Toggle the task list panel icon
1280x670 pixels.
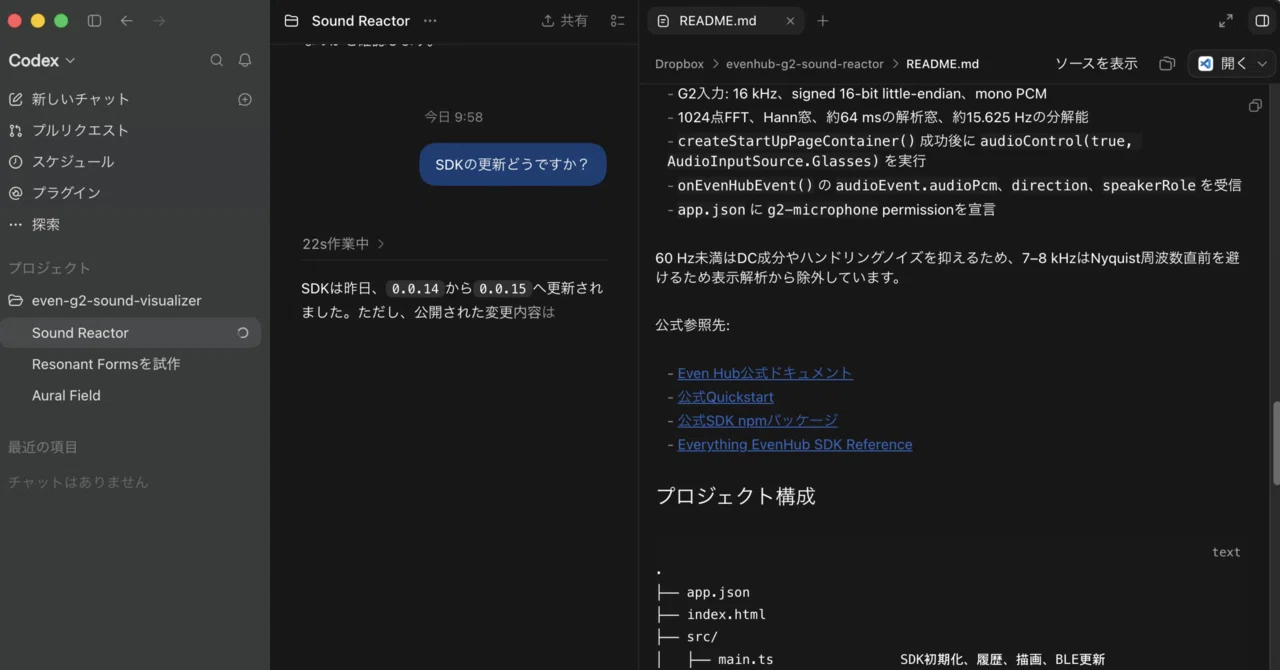click(618, 20)
